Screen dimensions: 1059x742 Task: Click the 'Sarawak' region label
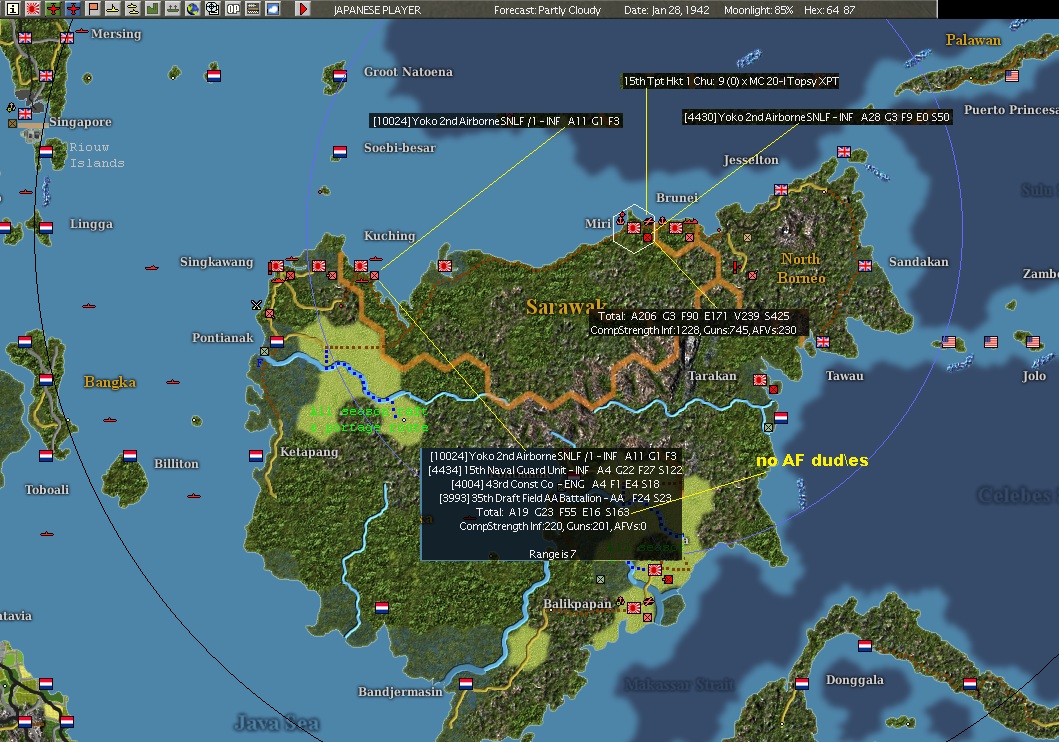click(566, 307)
